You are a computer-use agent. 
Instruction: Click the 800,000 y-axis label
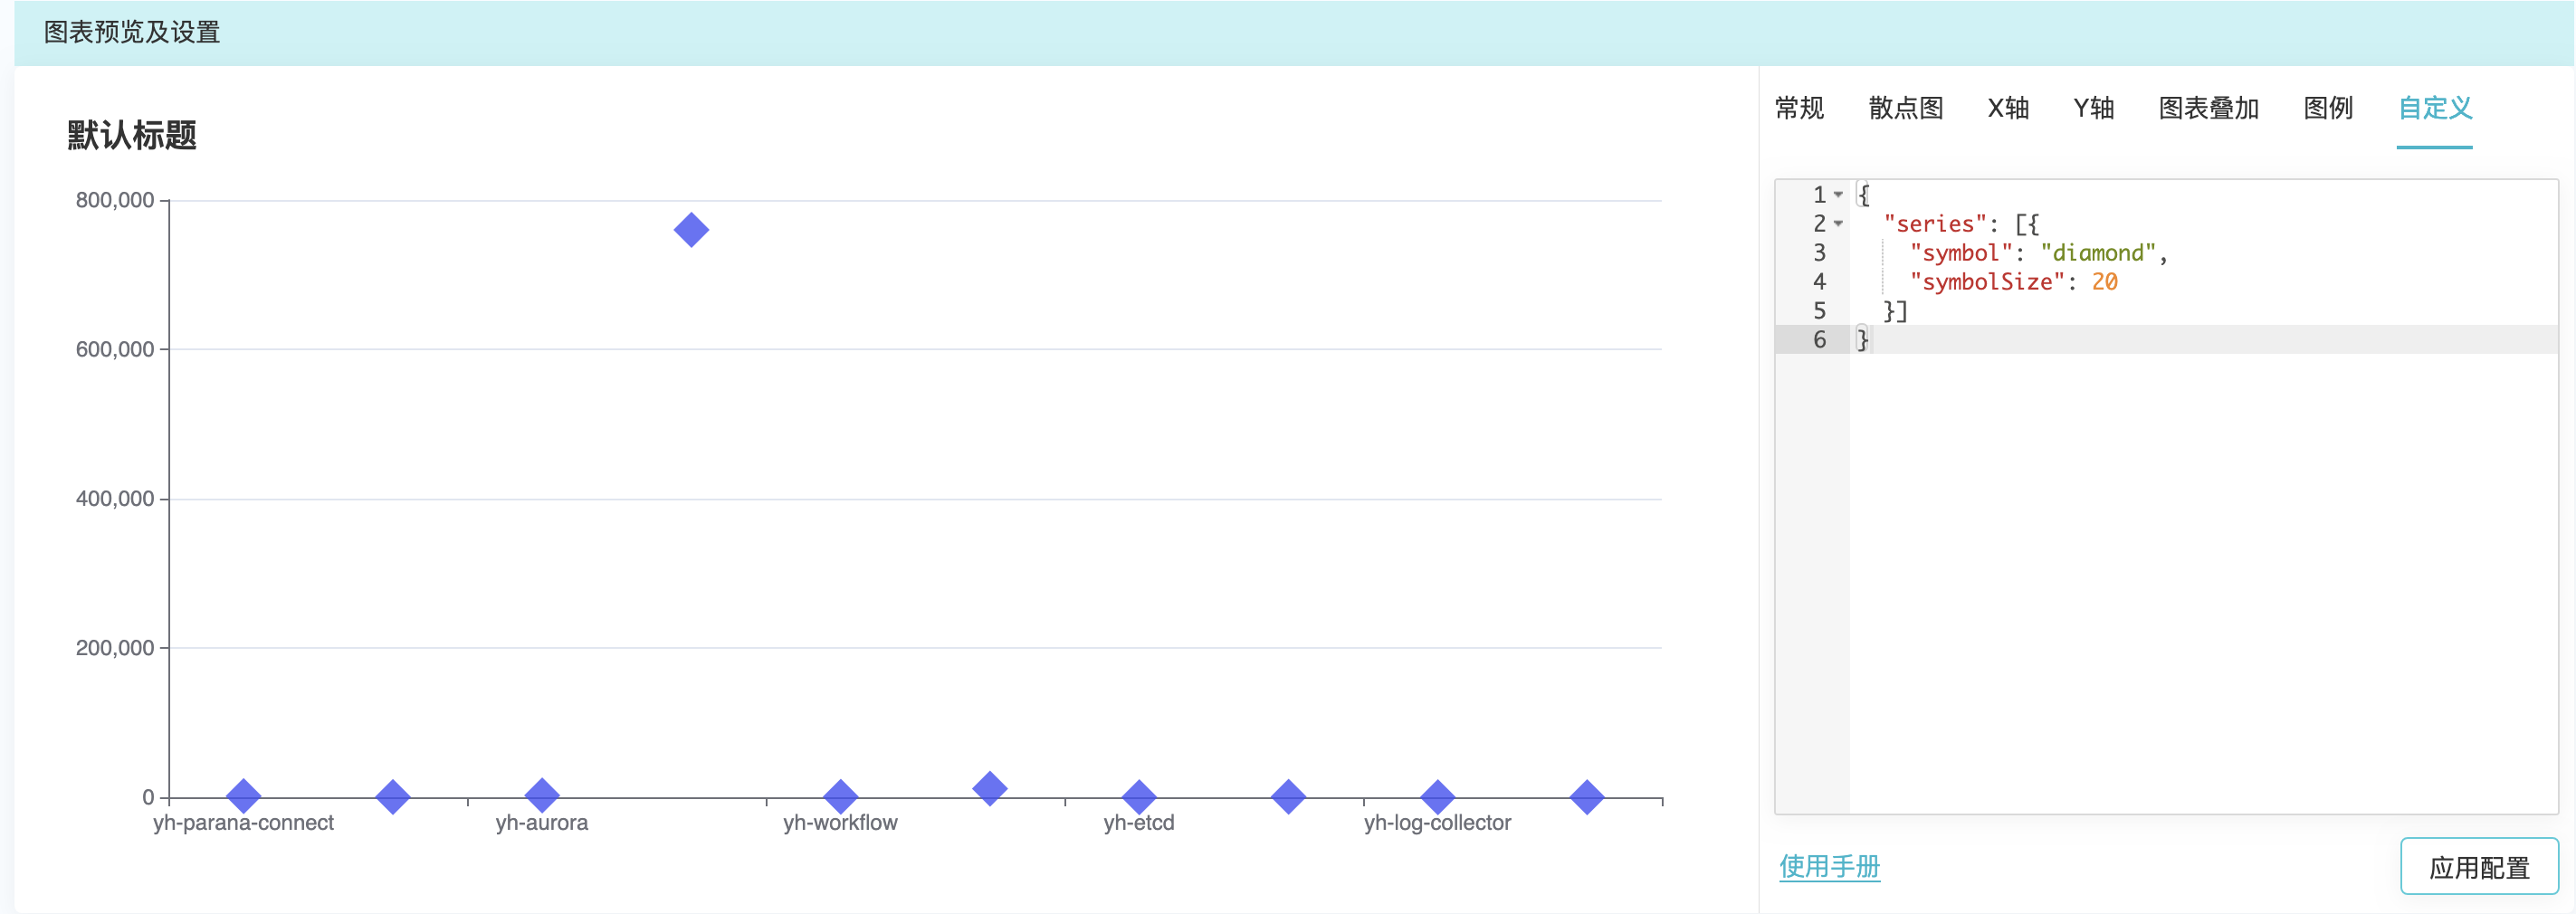point(115,200)
